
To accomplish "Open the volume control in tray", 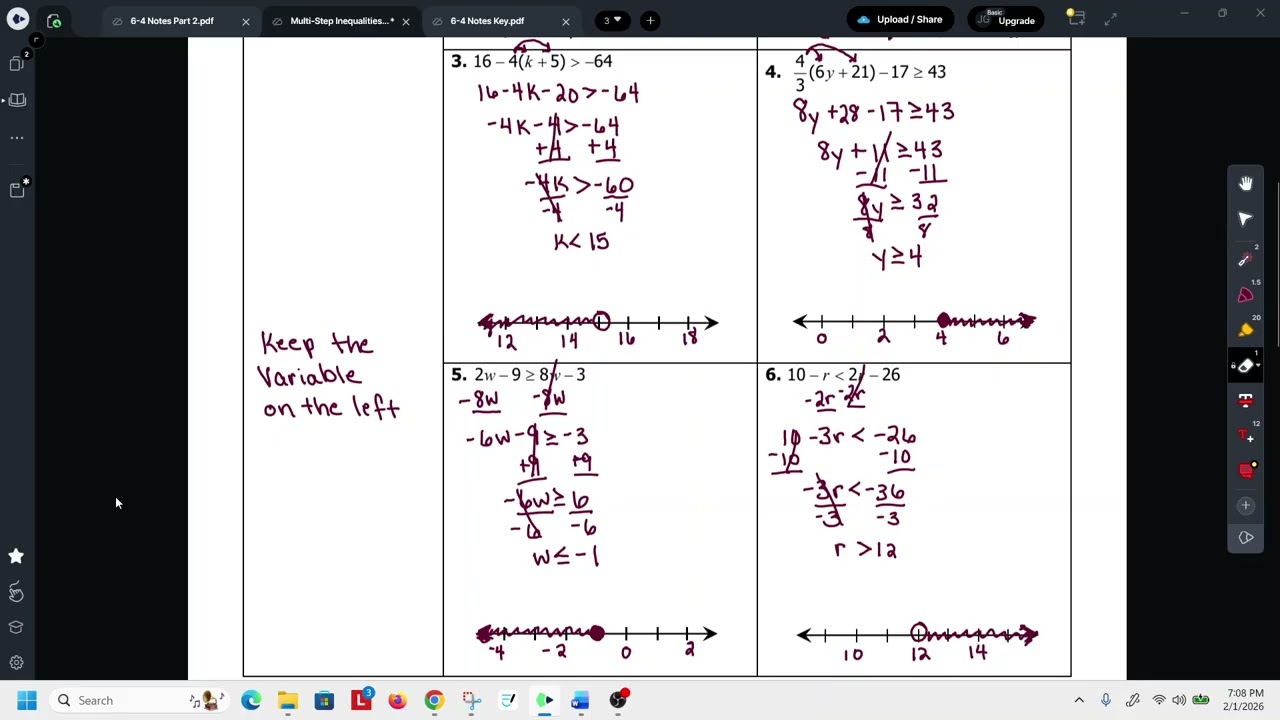I will (1180, 700).
